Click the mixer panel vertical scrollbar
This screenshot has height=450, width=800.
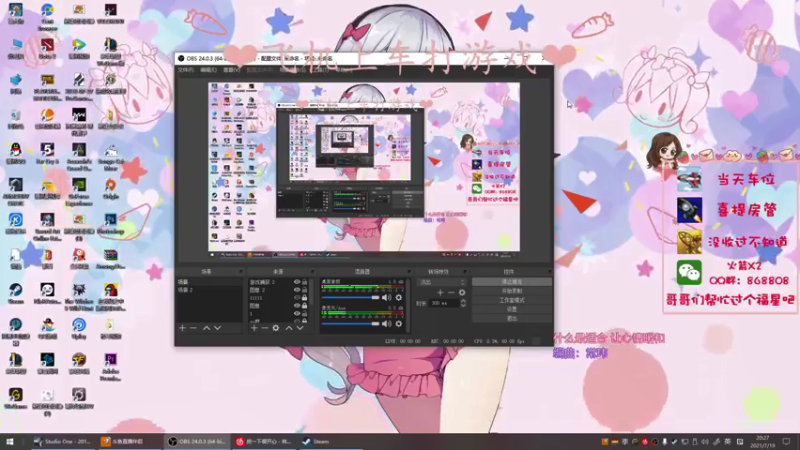pos(407,305)
